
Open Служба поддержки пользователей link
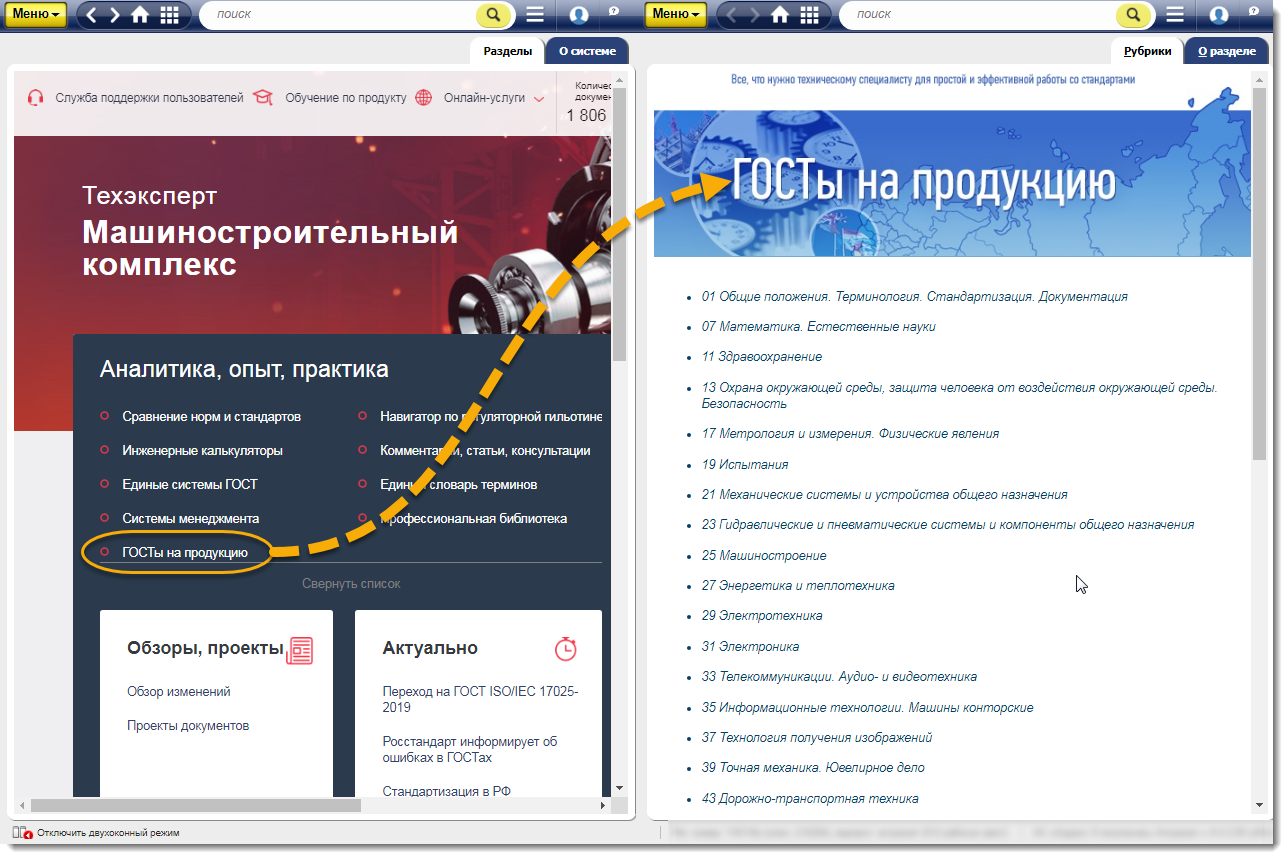click(x=150, y=98)
